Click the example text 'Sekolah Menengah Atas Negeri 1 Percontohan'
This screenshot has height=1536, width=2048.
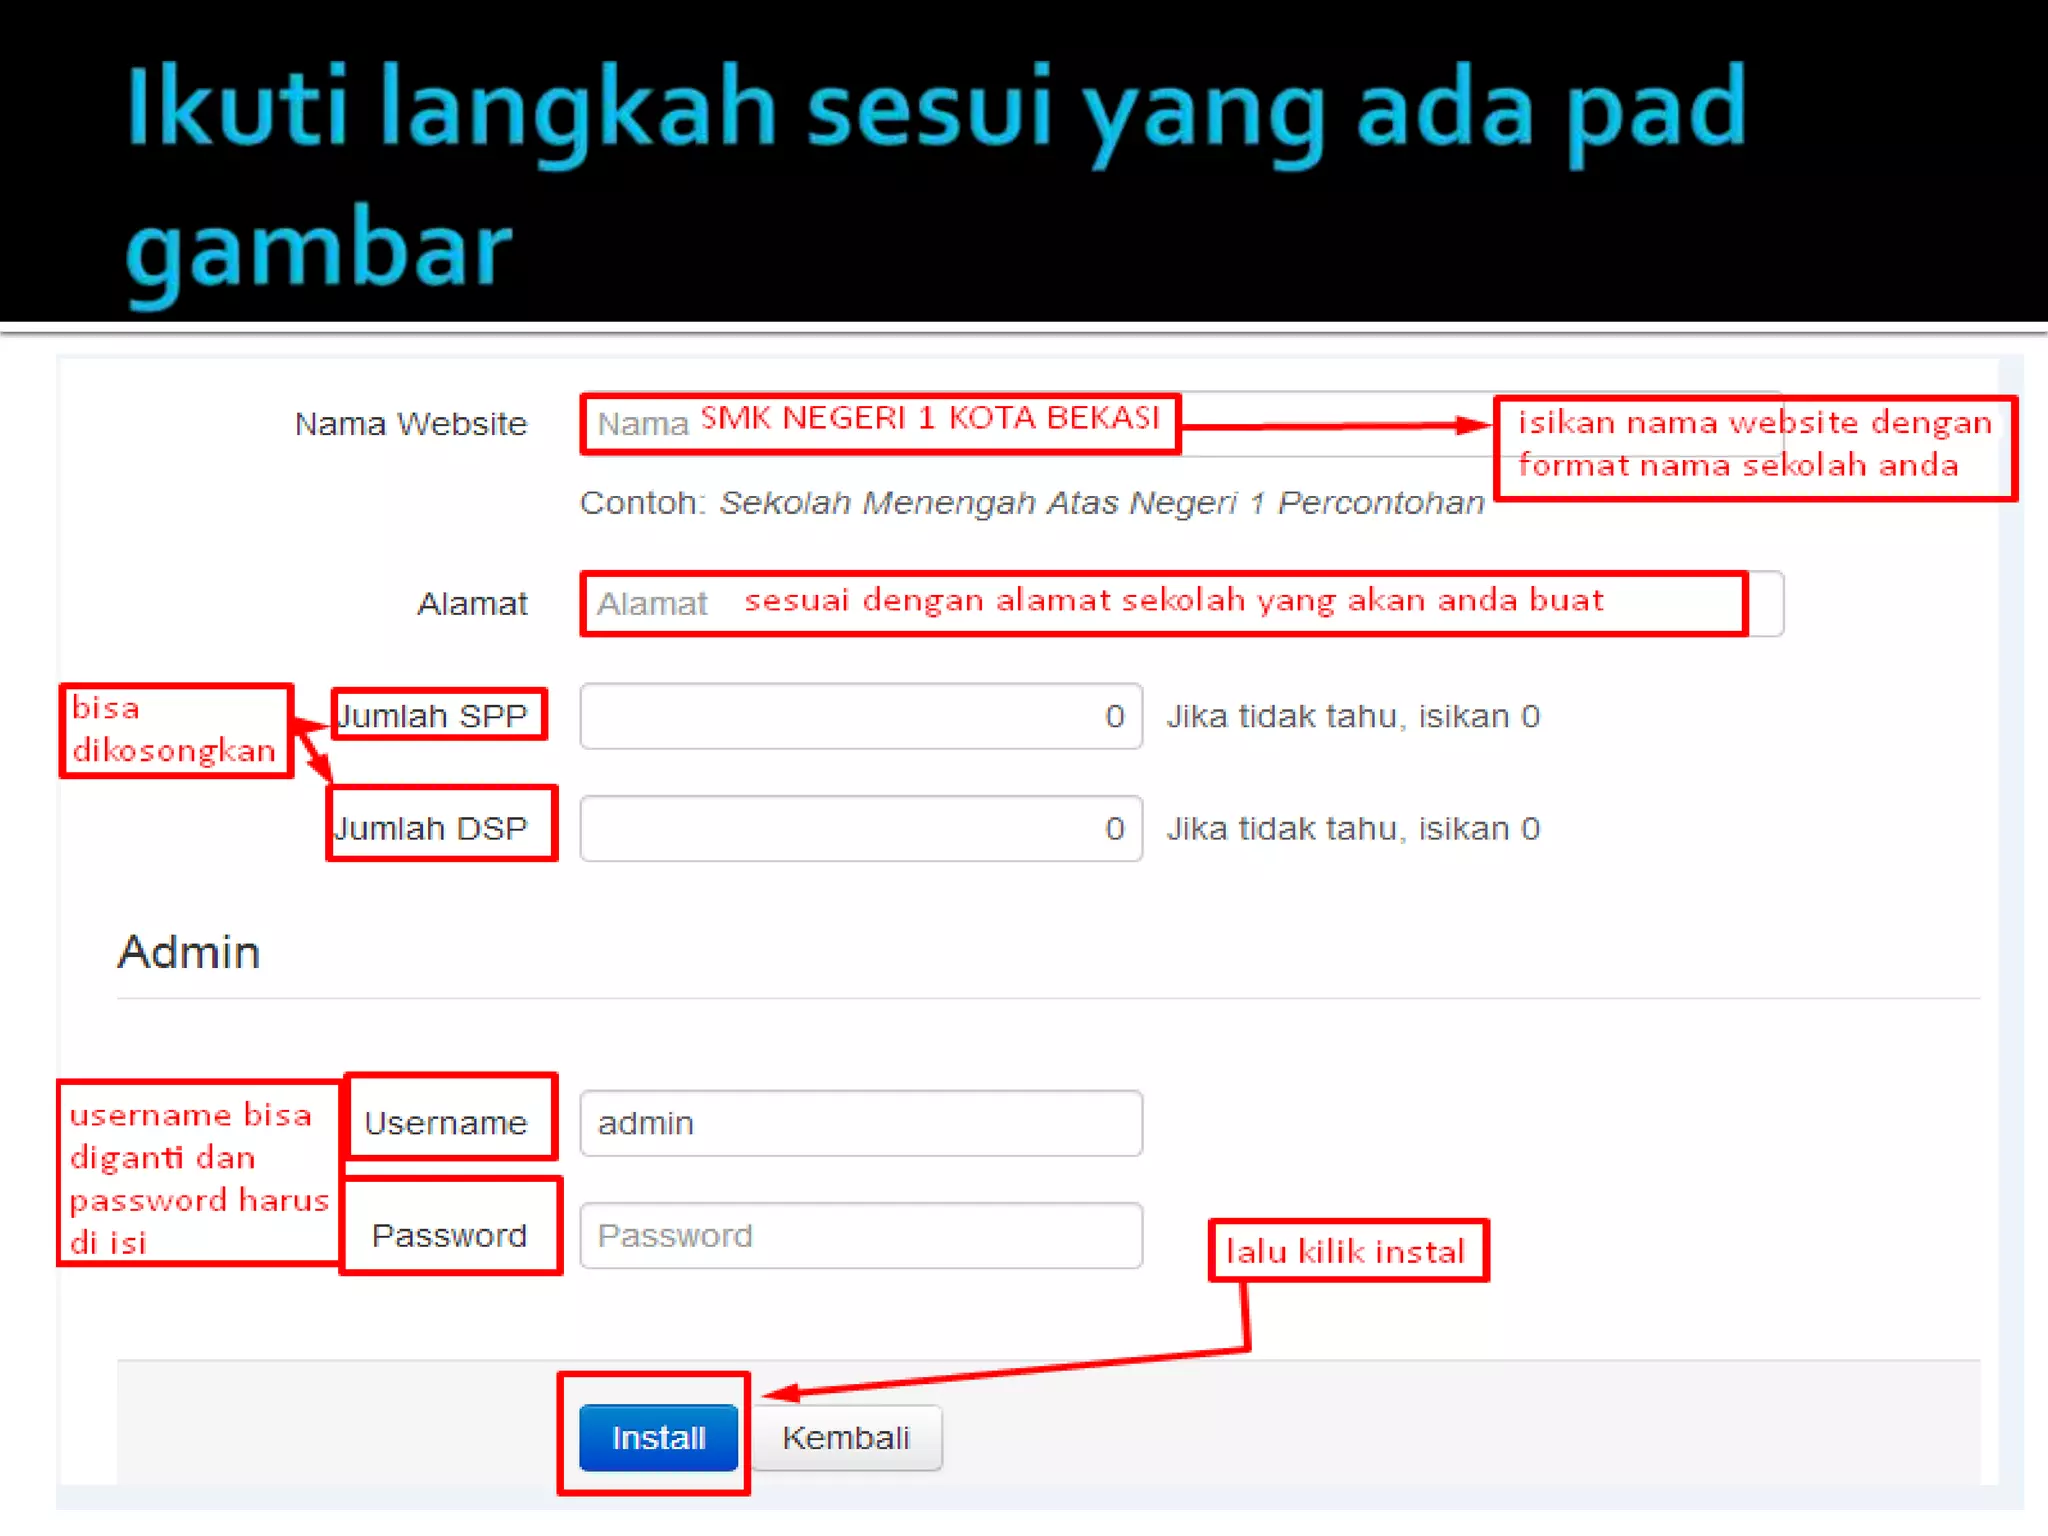[1102, 503]
